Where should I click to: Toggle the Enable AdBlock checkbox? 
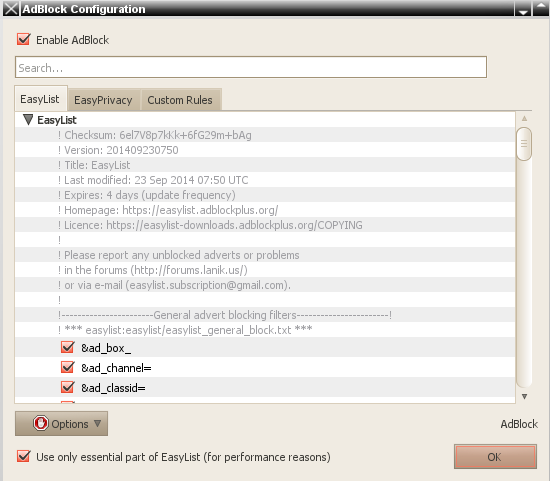click(24, 39)
